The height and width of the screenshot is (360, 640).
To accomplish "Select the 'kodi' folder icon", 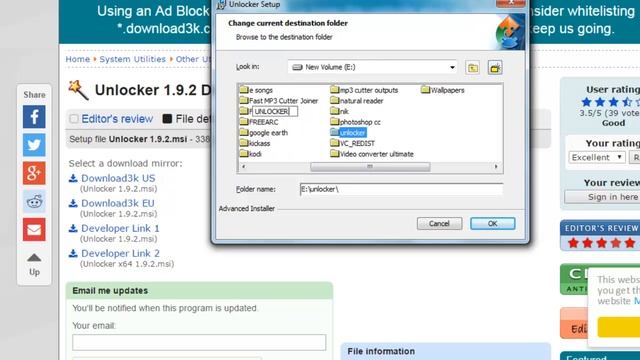I will [x=244, y=153].
